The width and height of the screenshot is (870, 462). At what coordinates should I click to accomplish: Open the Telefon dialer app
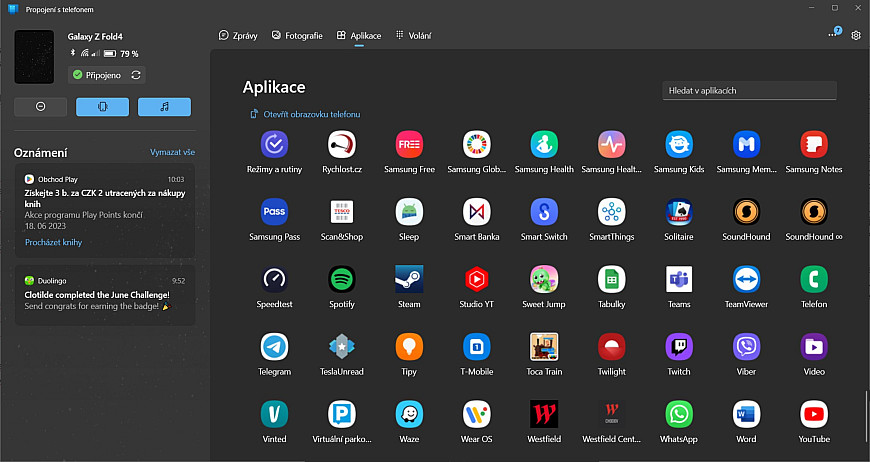pyautogui.click(x=813, y=280)
